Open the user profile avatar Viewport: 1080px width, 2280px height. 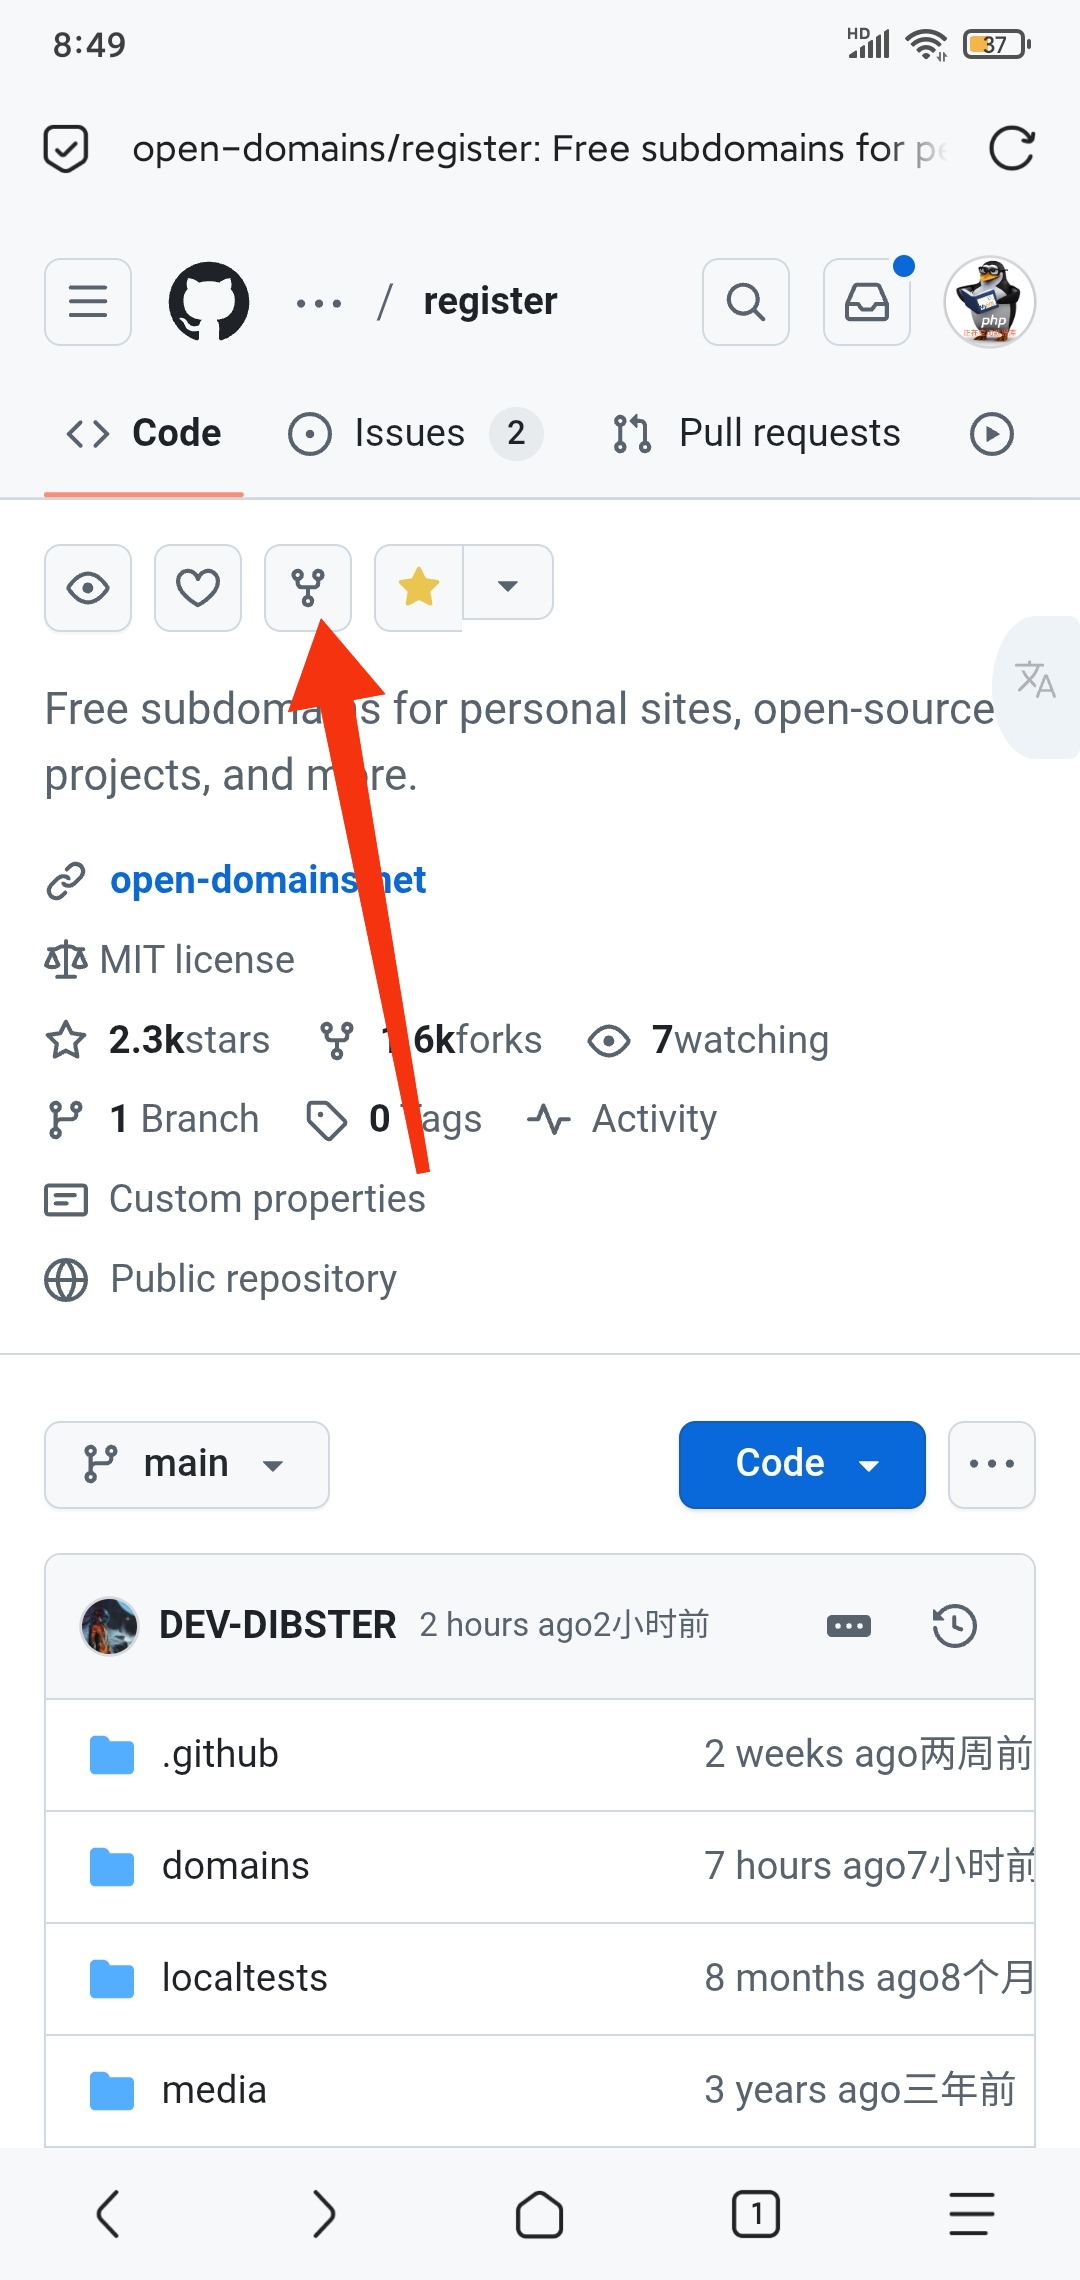tap(989, 301)
